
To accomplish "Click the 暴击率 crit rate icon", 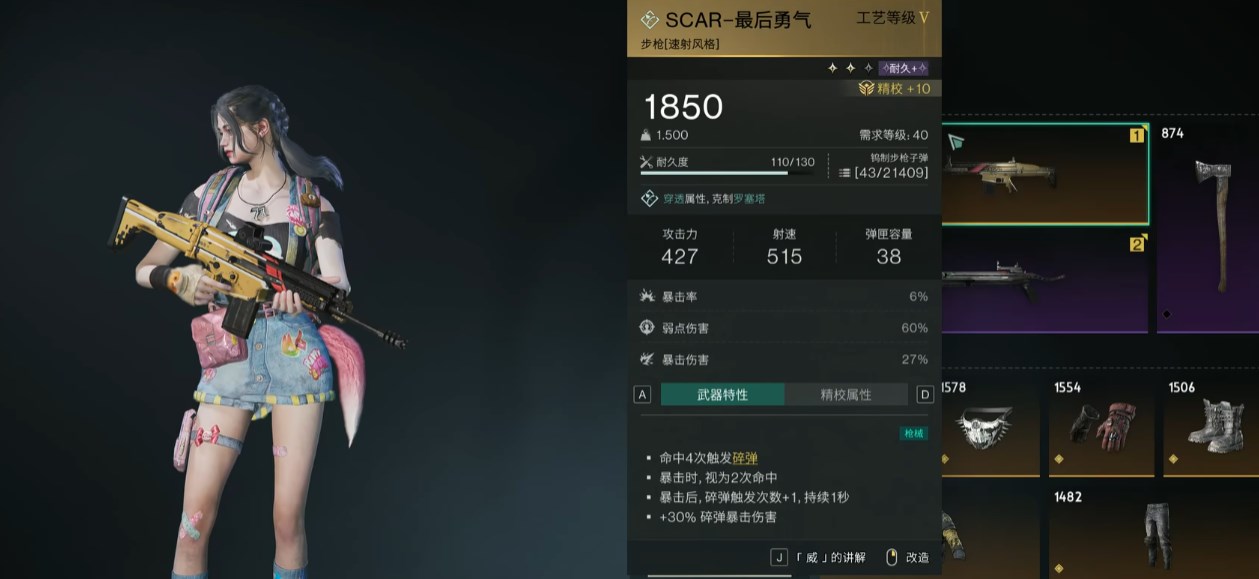I will coord(646,296).
